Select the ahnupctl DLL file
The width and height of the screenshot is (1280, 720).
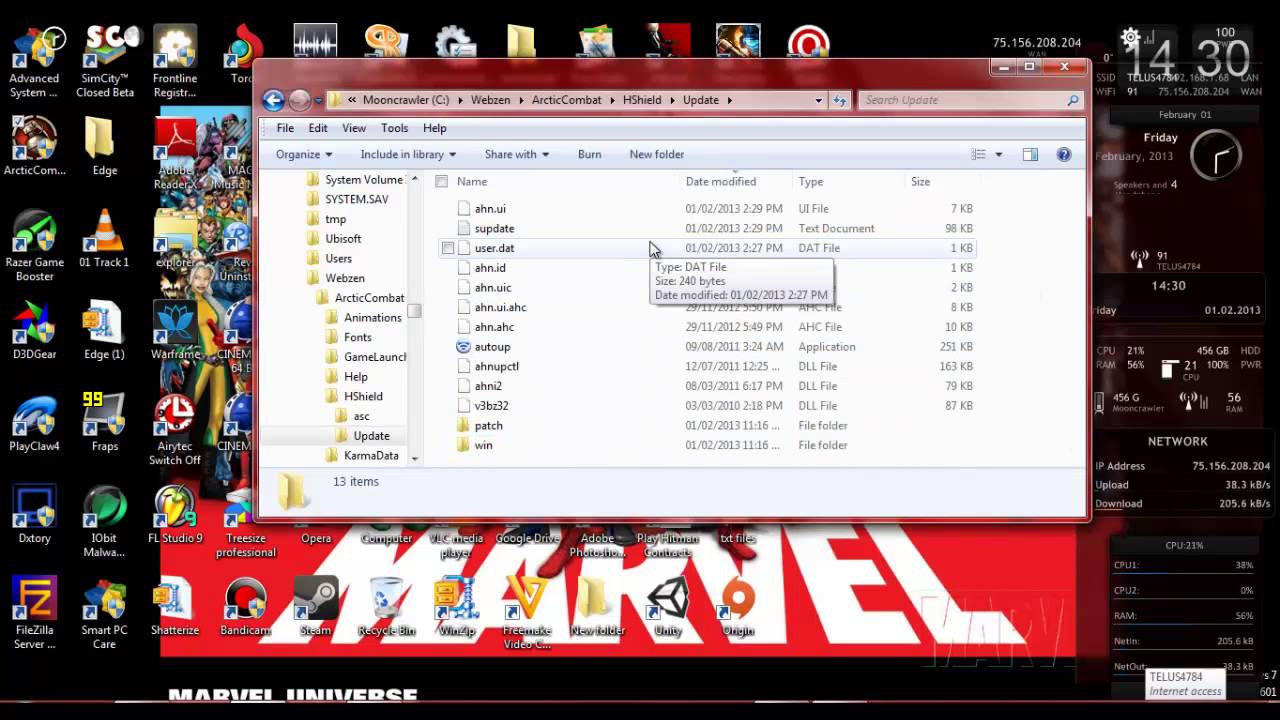497,367
